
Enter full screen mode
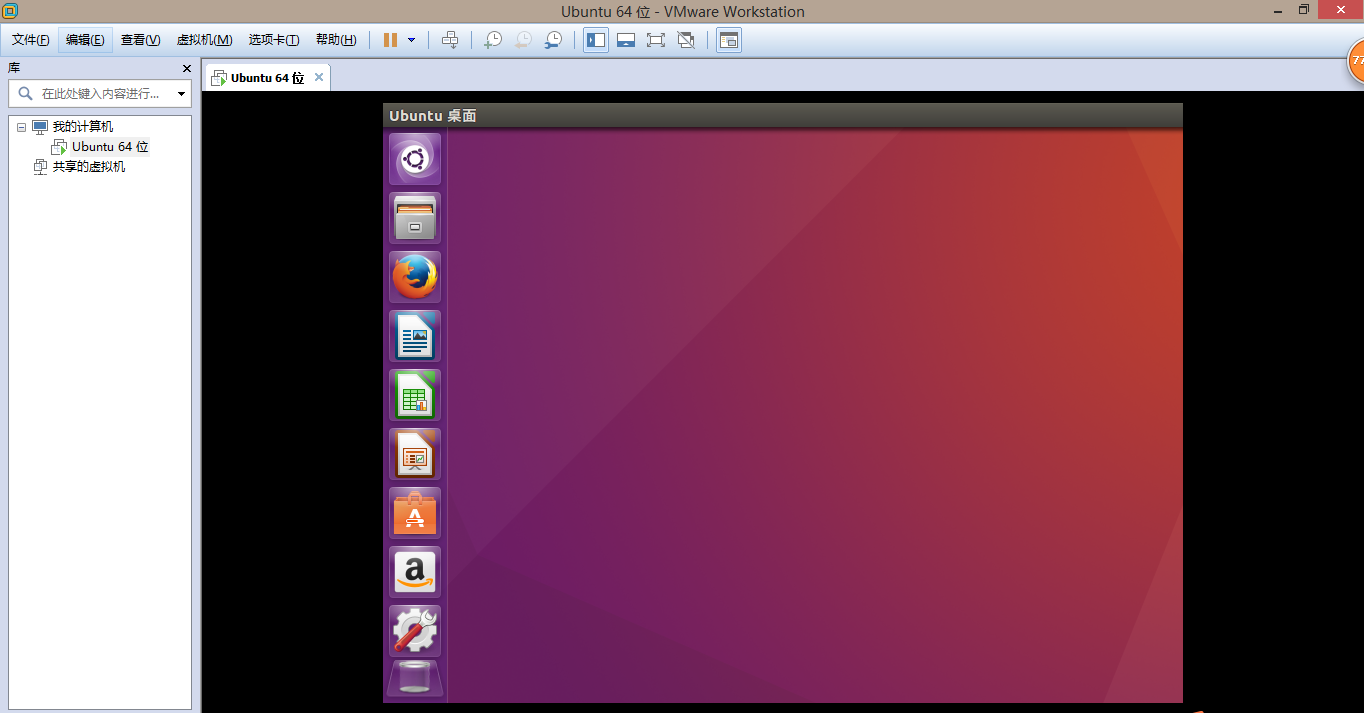click(656, 40)
